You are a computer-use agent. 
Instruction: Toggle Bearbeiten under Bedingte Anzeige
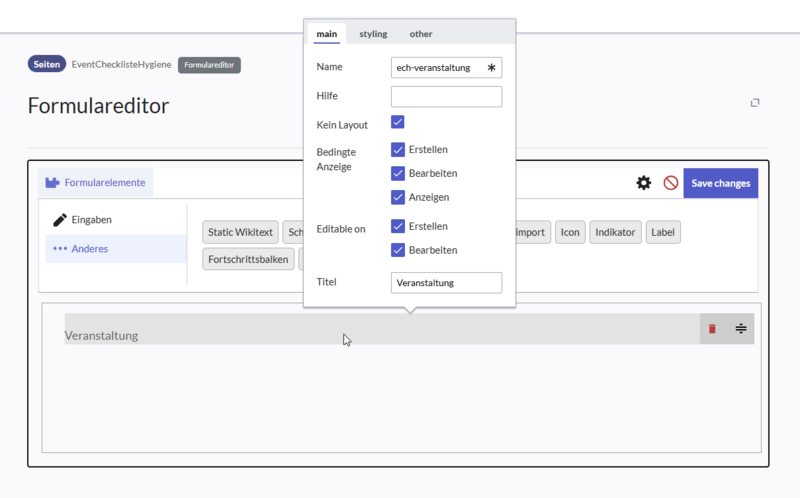[397, 173]
